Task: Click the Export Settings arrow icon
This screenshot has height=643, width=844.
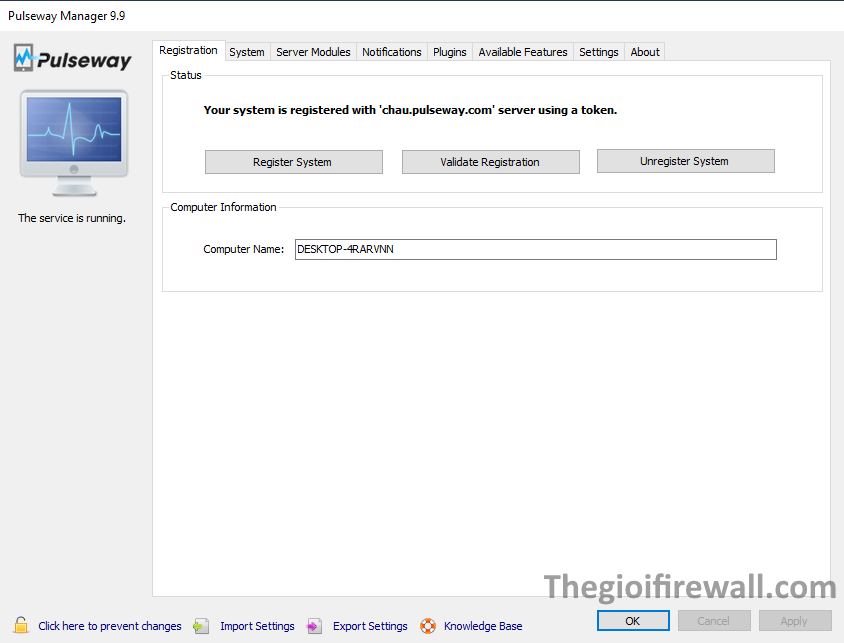Action: point(315,626)
